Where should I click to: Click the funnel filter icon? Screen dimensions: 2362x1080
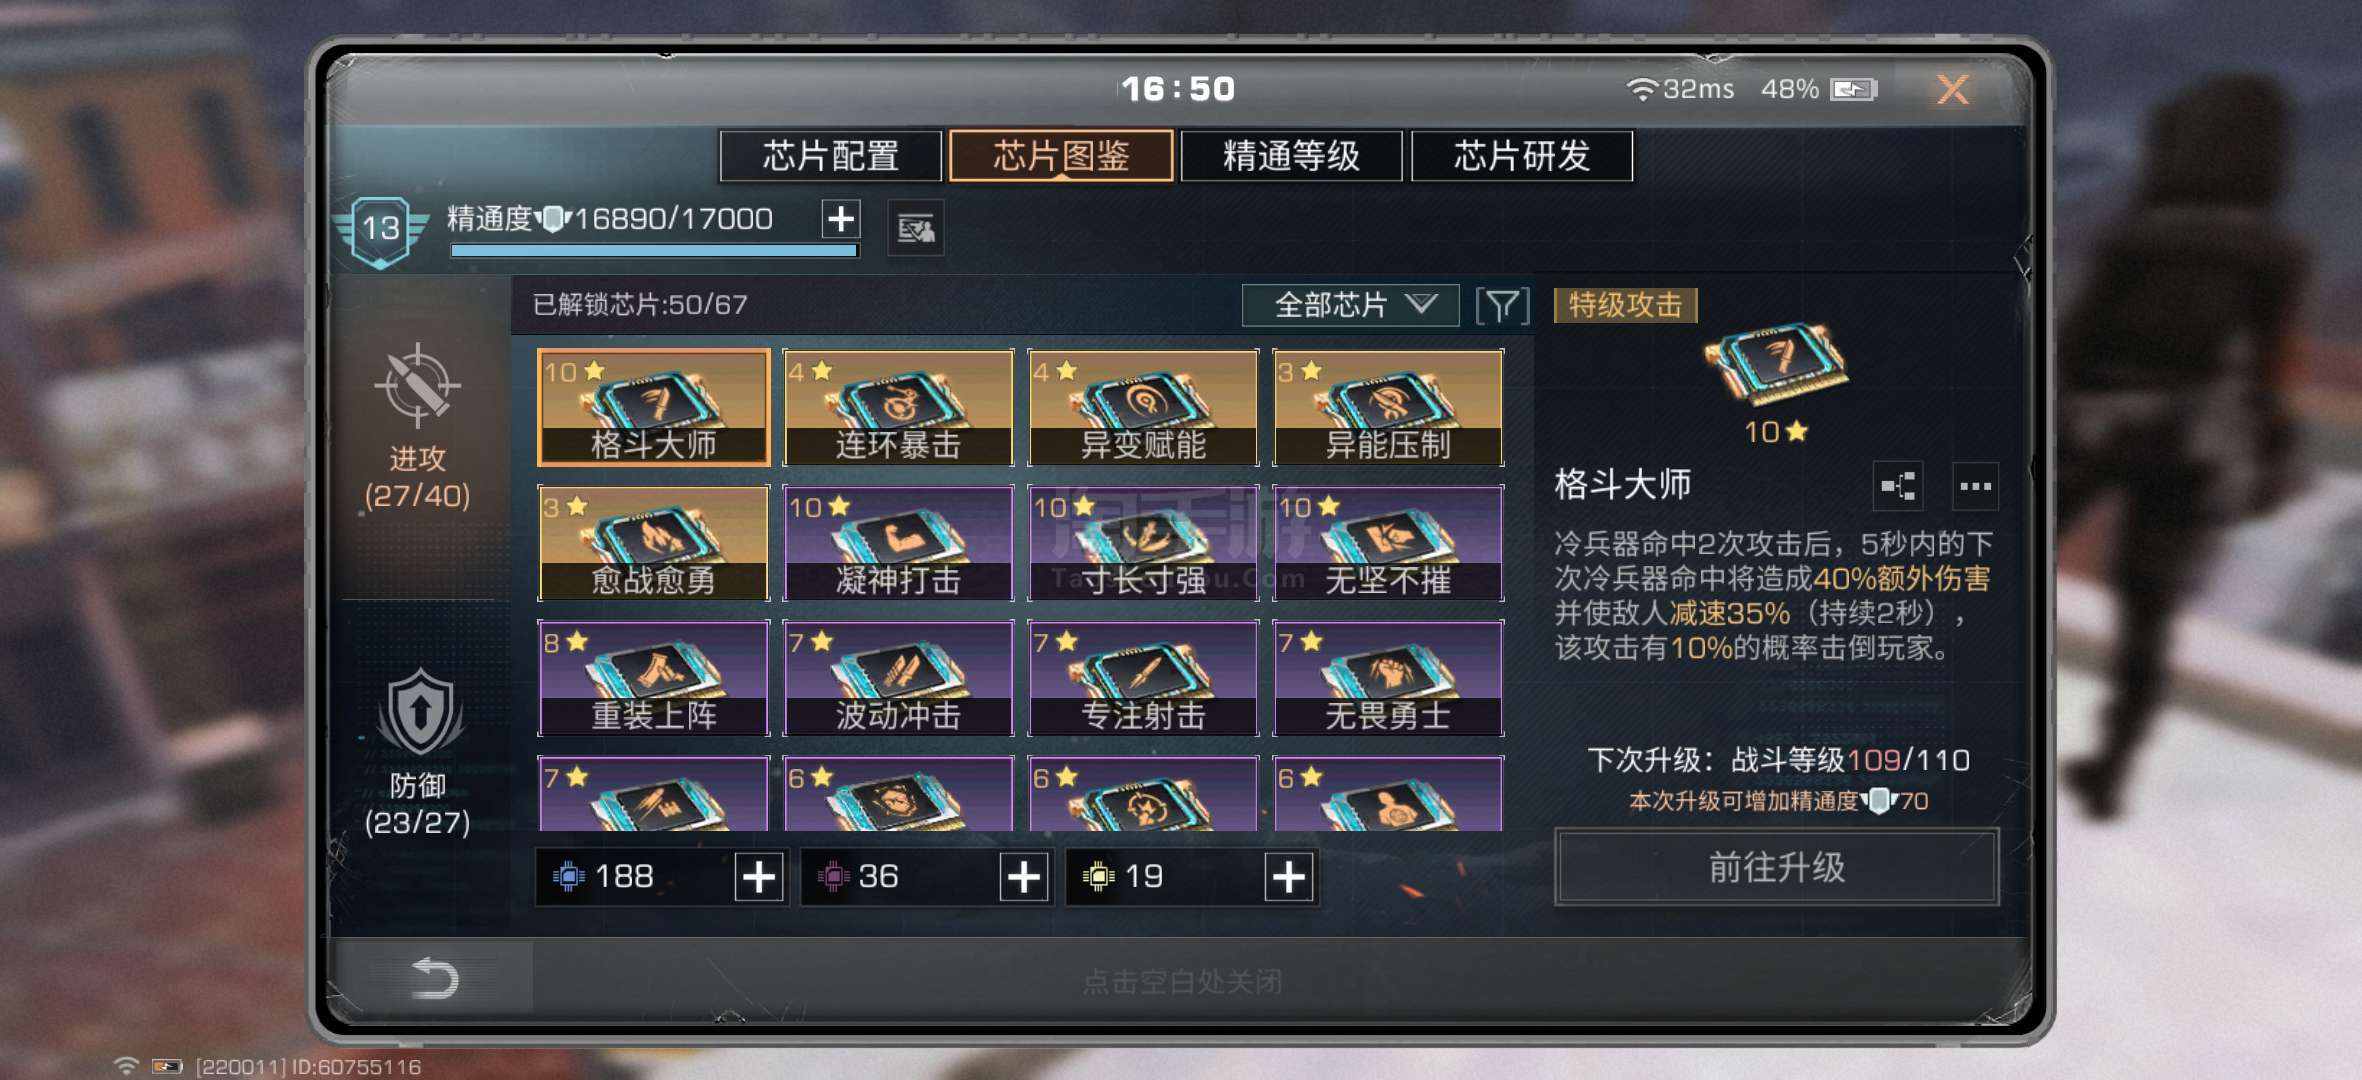1502,305
